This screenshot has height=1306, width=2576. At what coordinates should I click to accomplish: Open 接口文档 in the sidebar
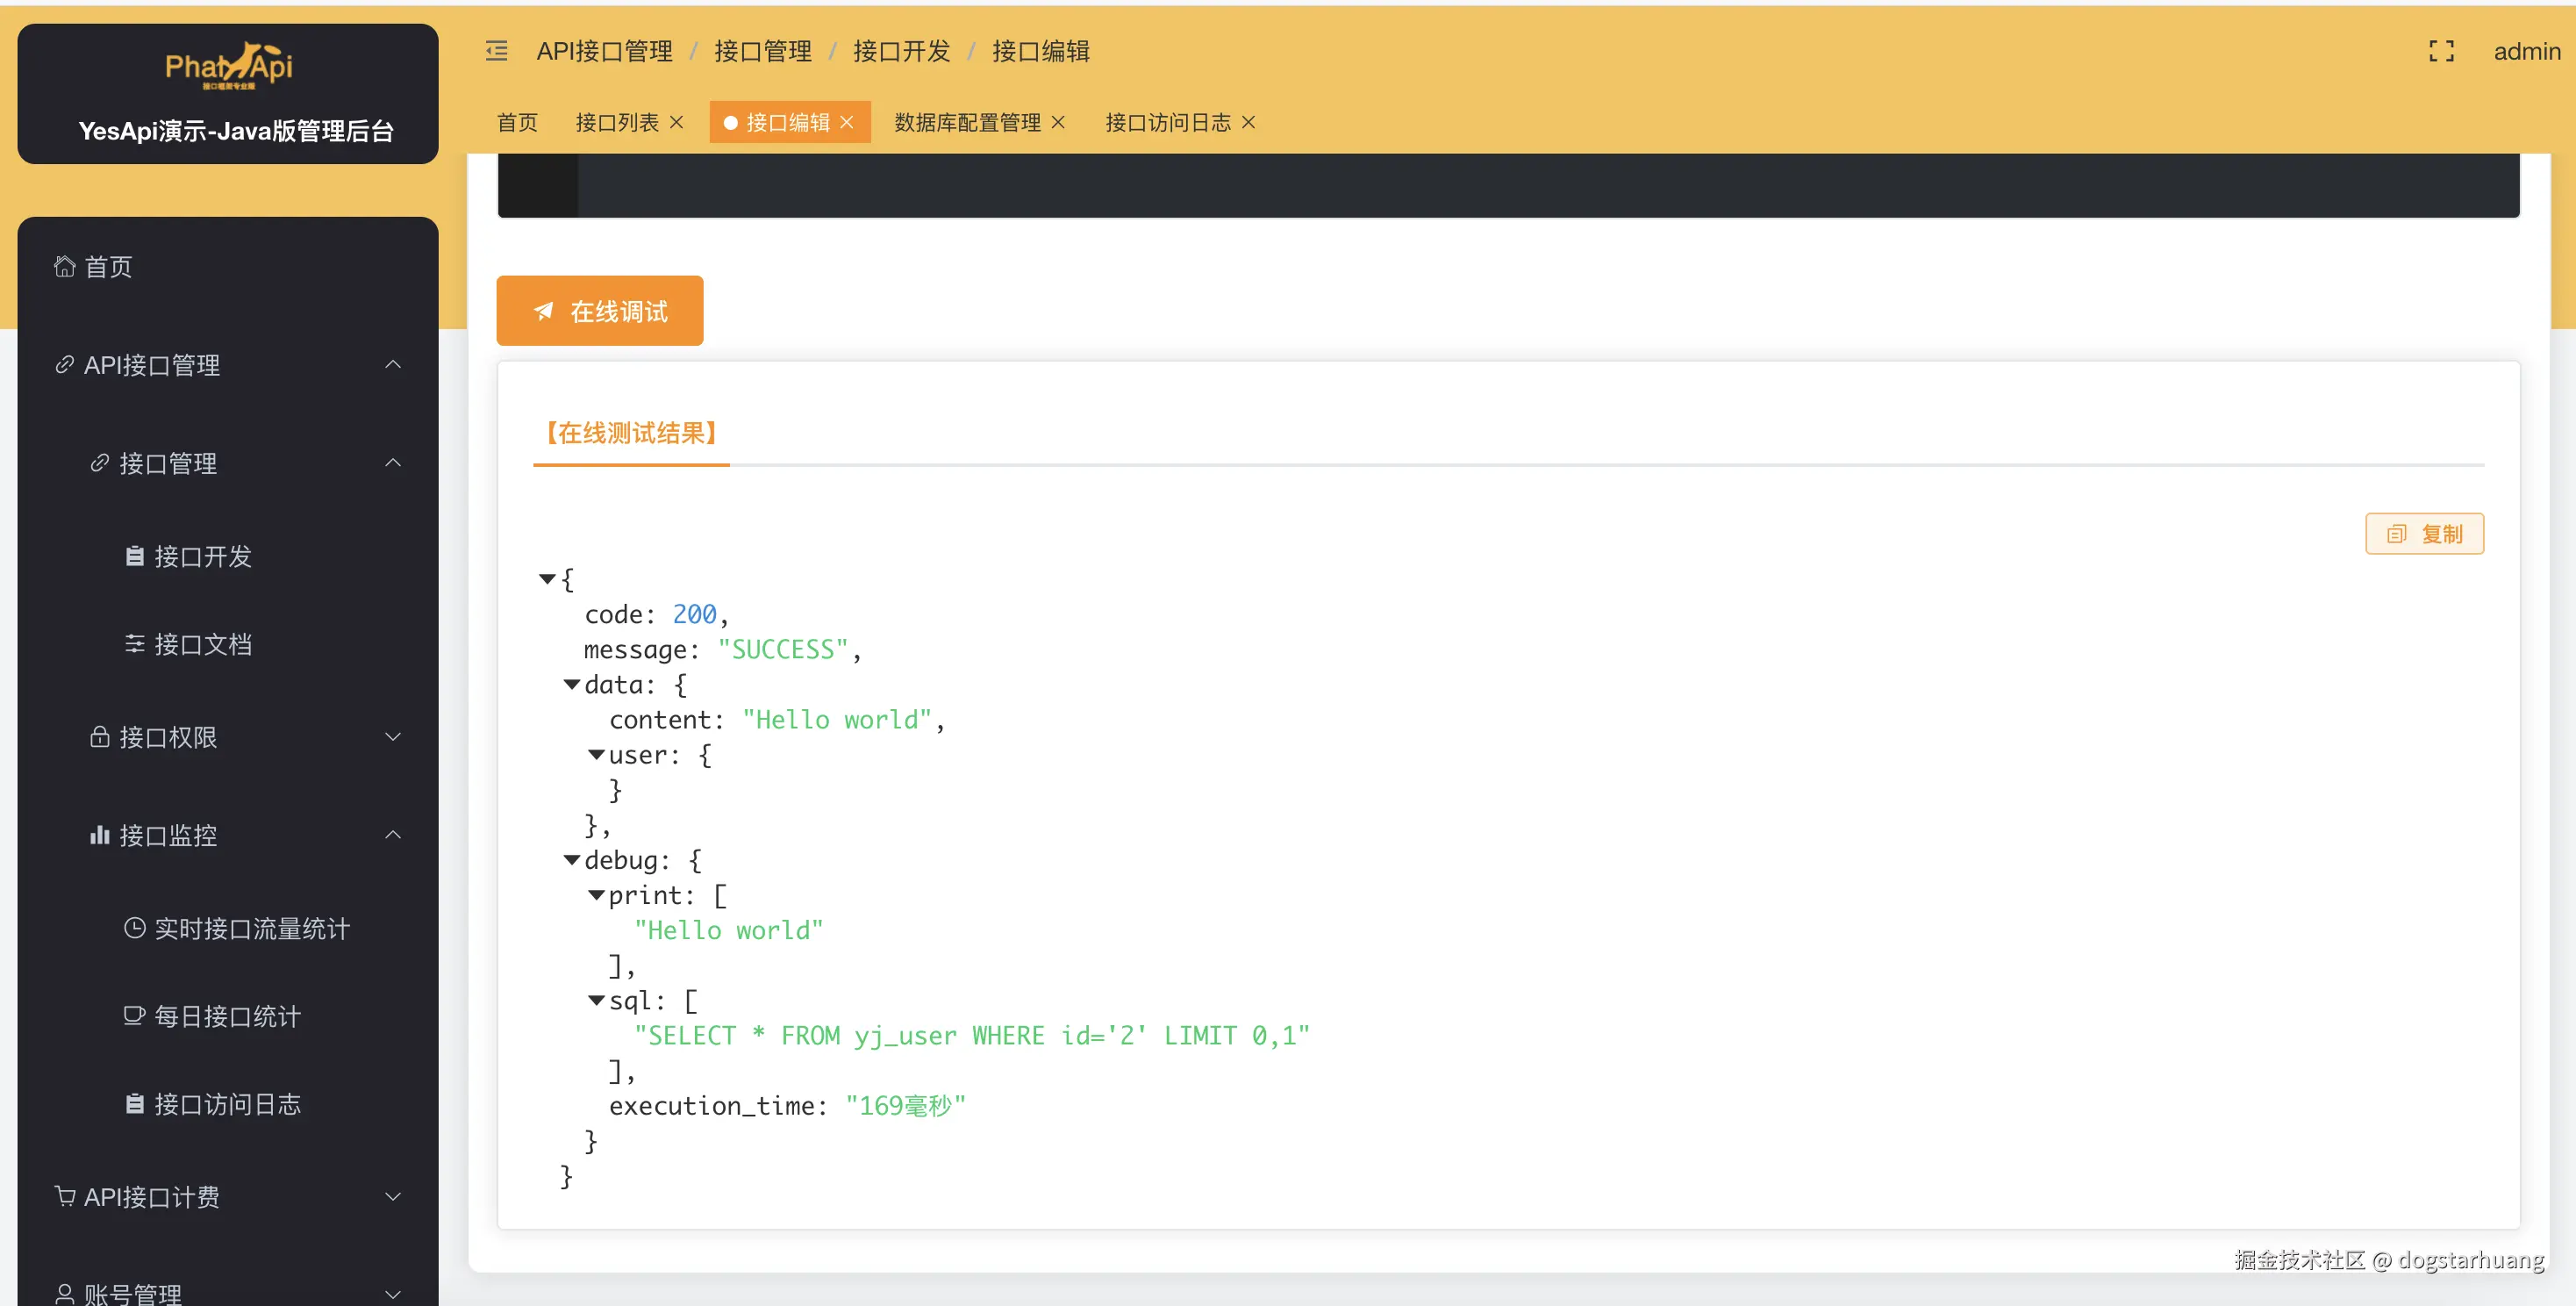click(x=203, y=644)
